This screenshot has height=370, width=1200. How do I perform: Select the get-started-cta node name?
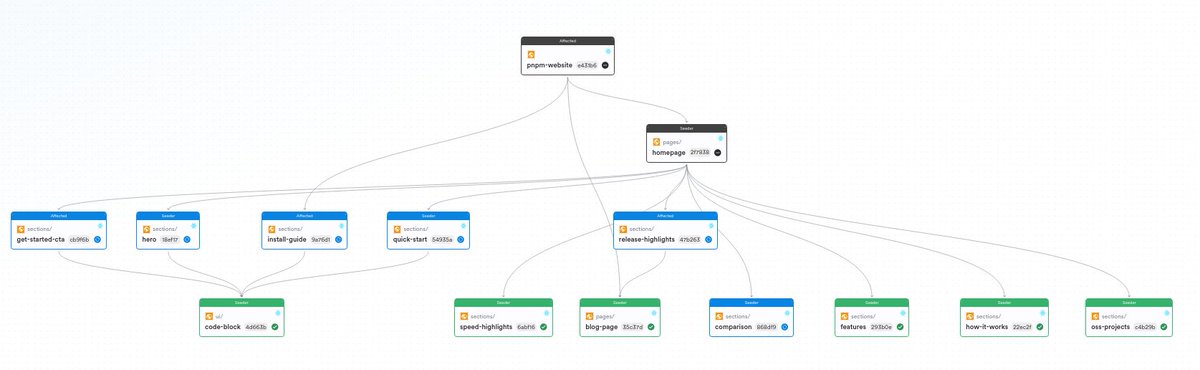[x=41, y=240]
